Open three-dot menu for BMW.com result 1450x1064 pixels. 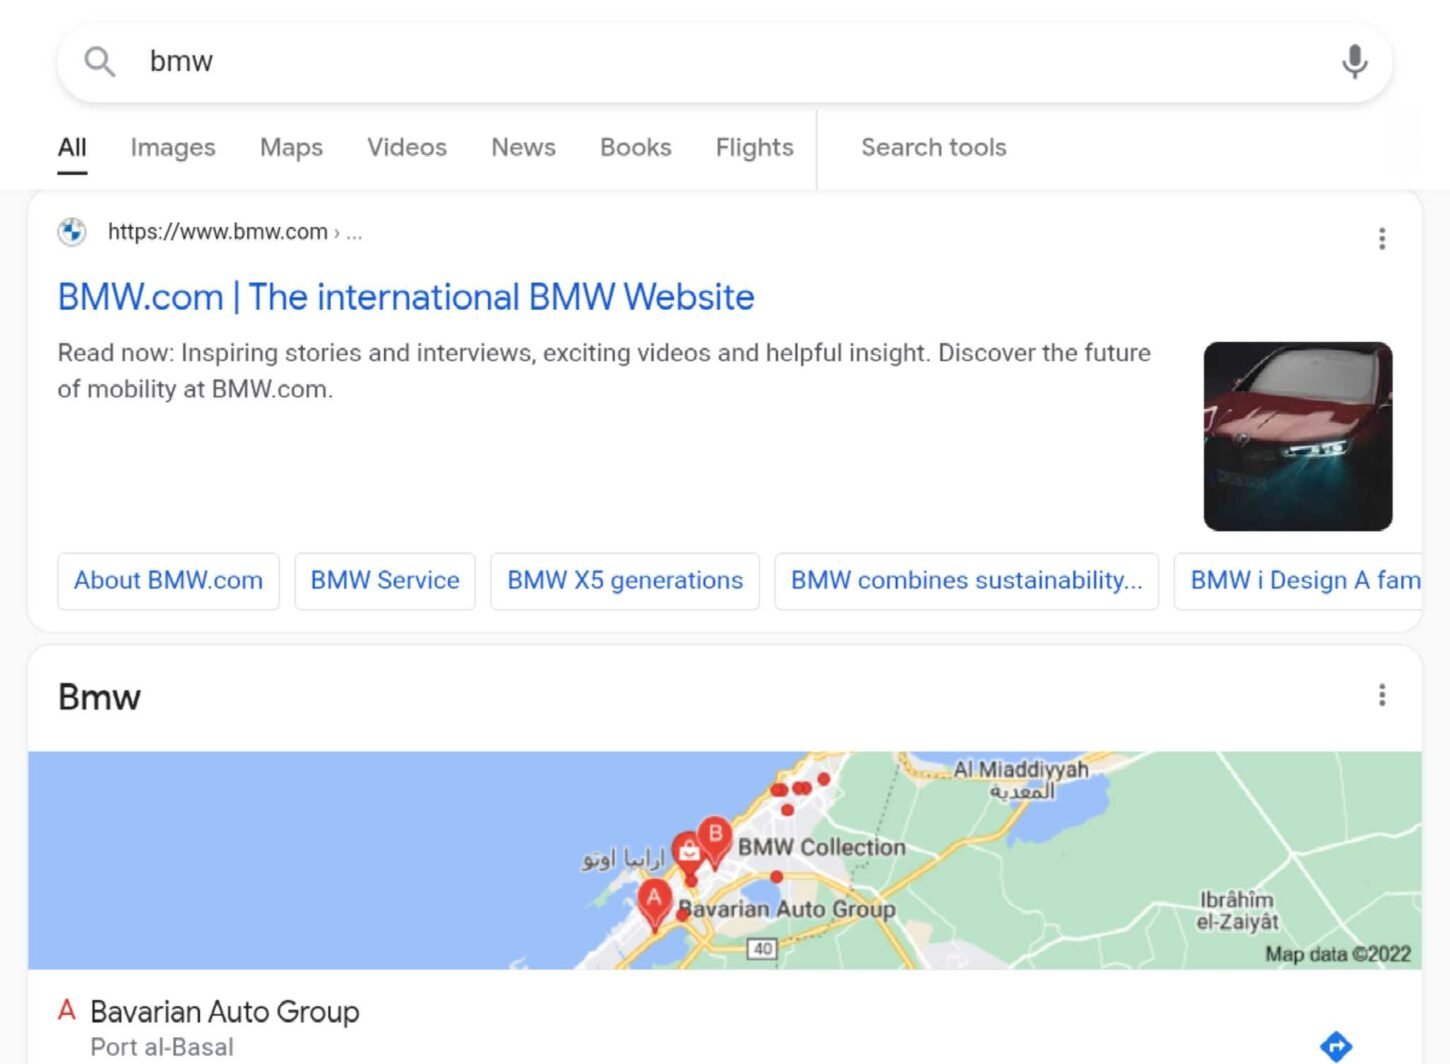click(1381, 239)
